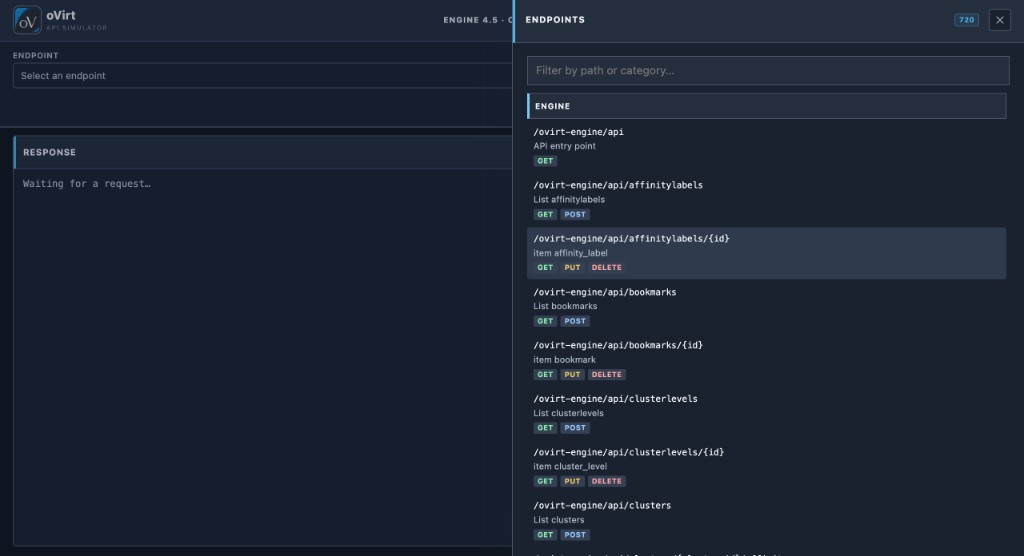Click 'item cluster_level' description text
This screenshot has height=556, width=1024.
[570, 466]
